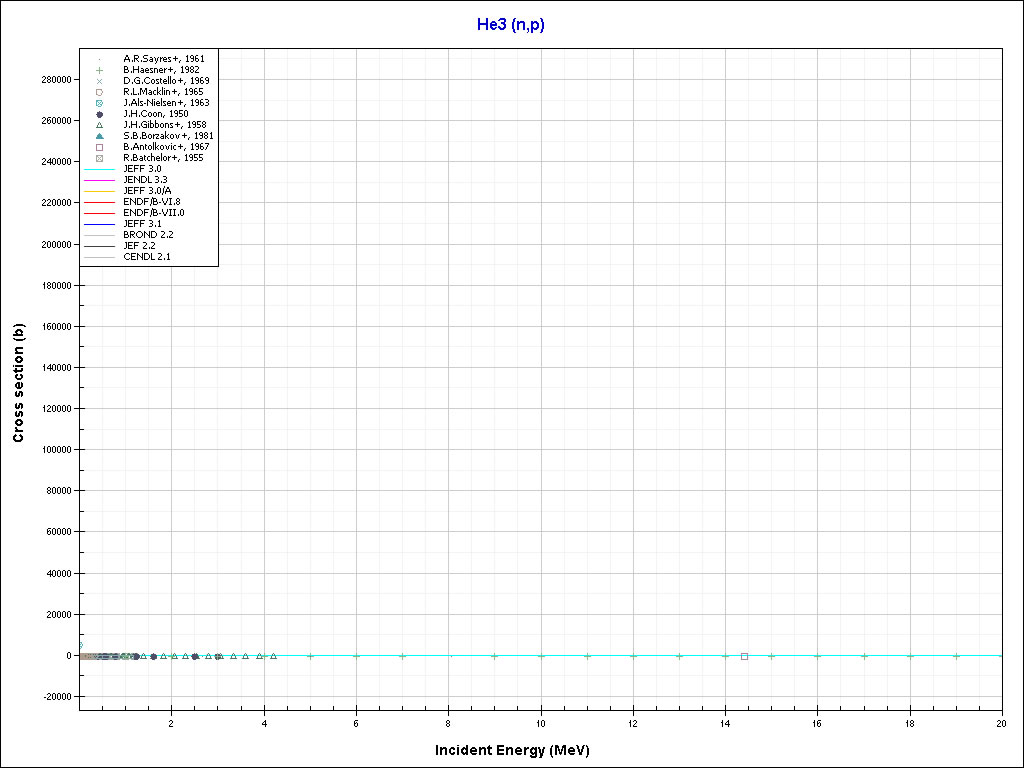Click the A.R.Sayres+, 1961 legend label

coord(163,59)
